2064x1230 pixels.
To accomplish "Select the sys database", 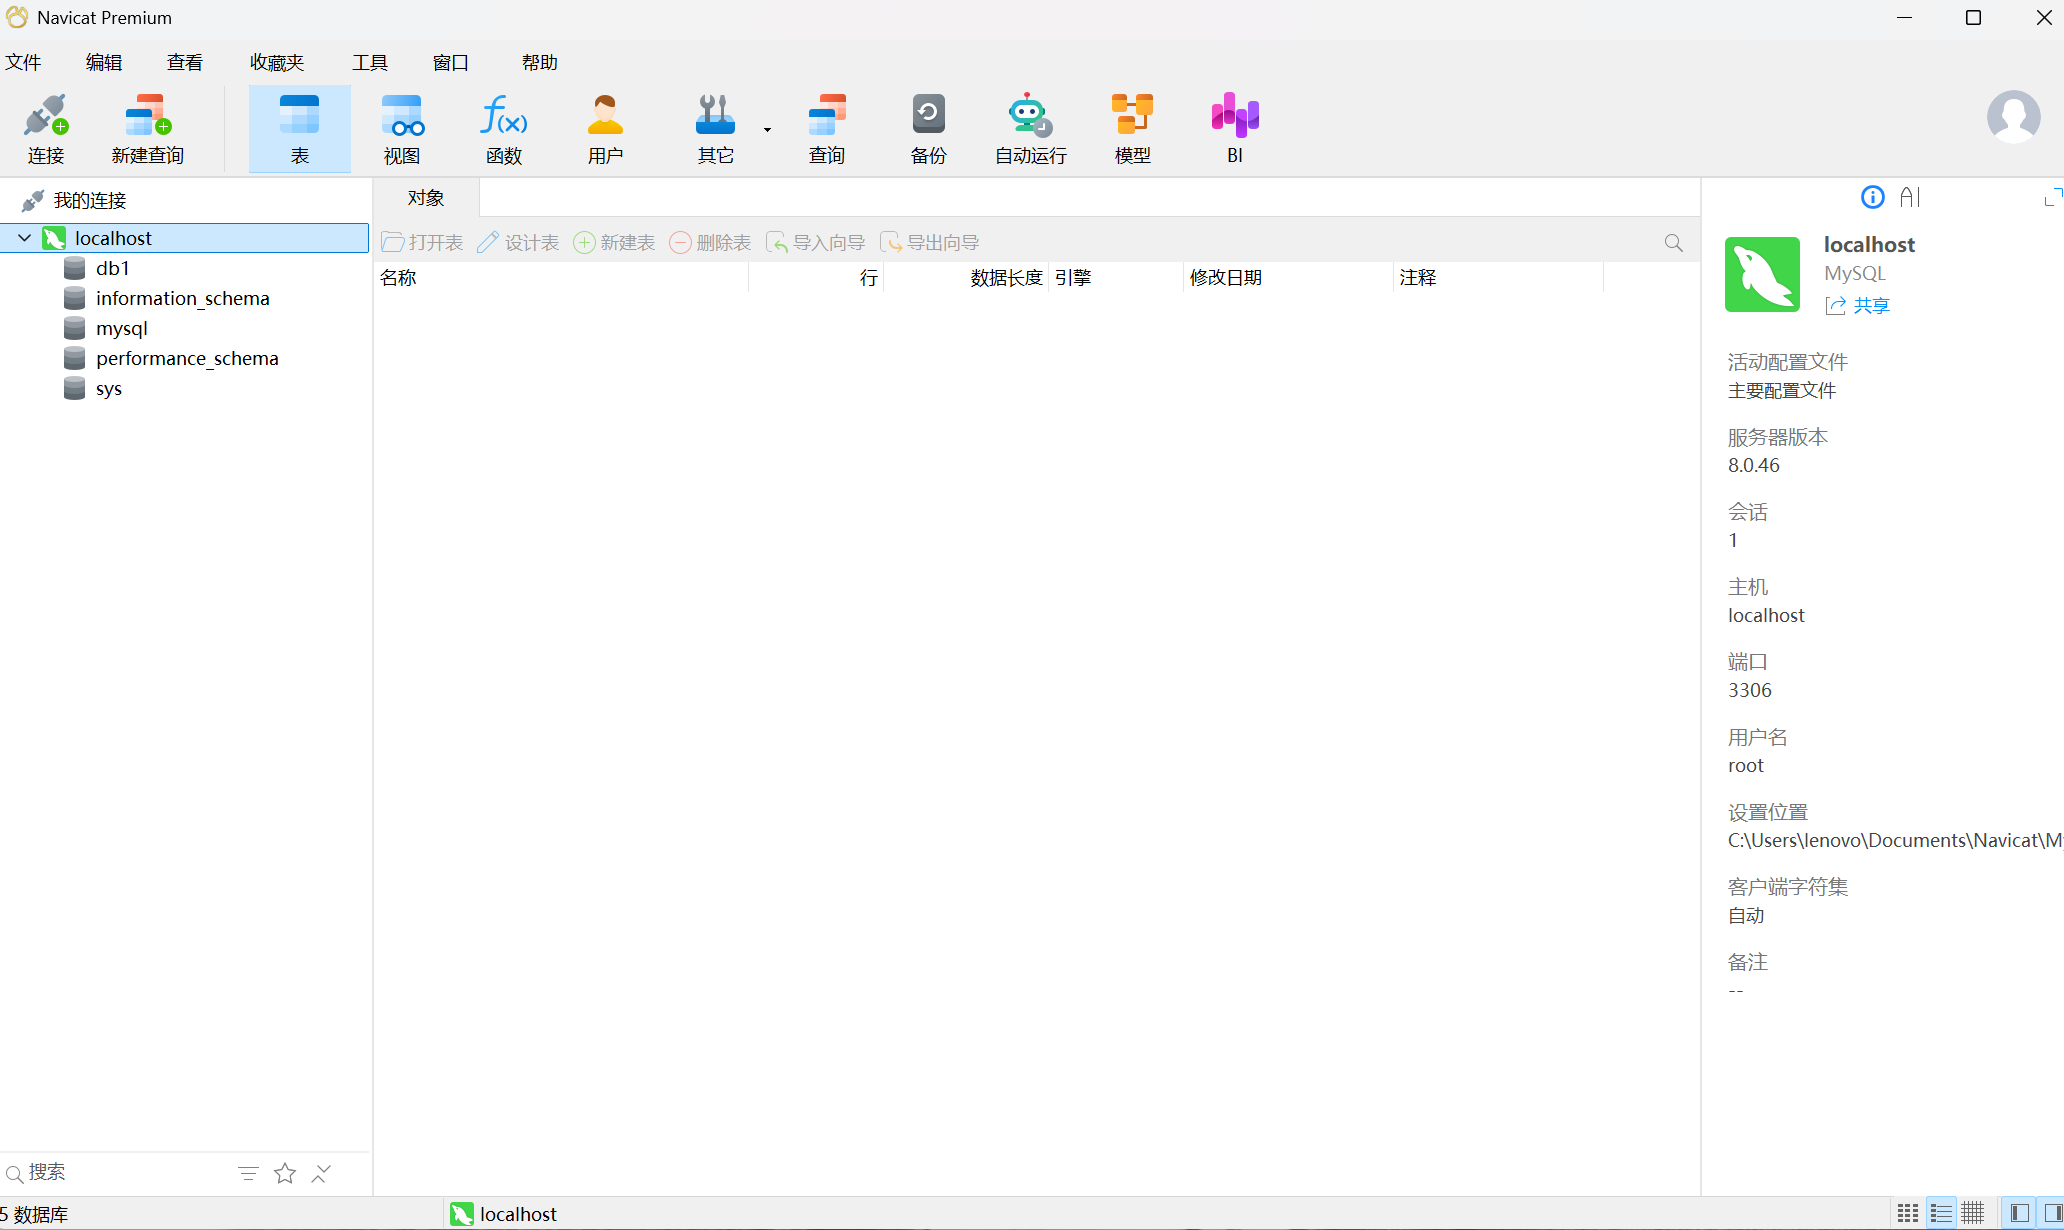I will coord(109,388).
